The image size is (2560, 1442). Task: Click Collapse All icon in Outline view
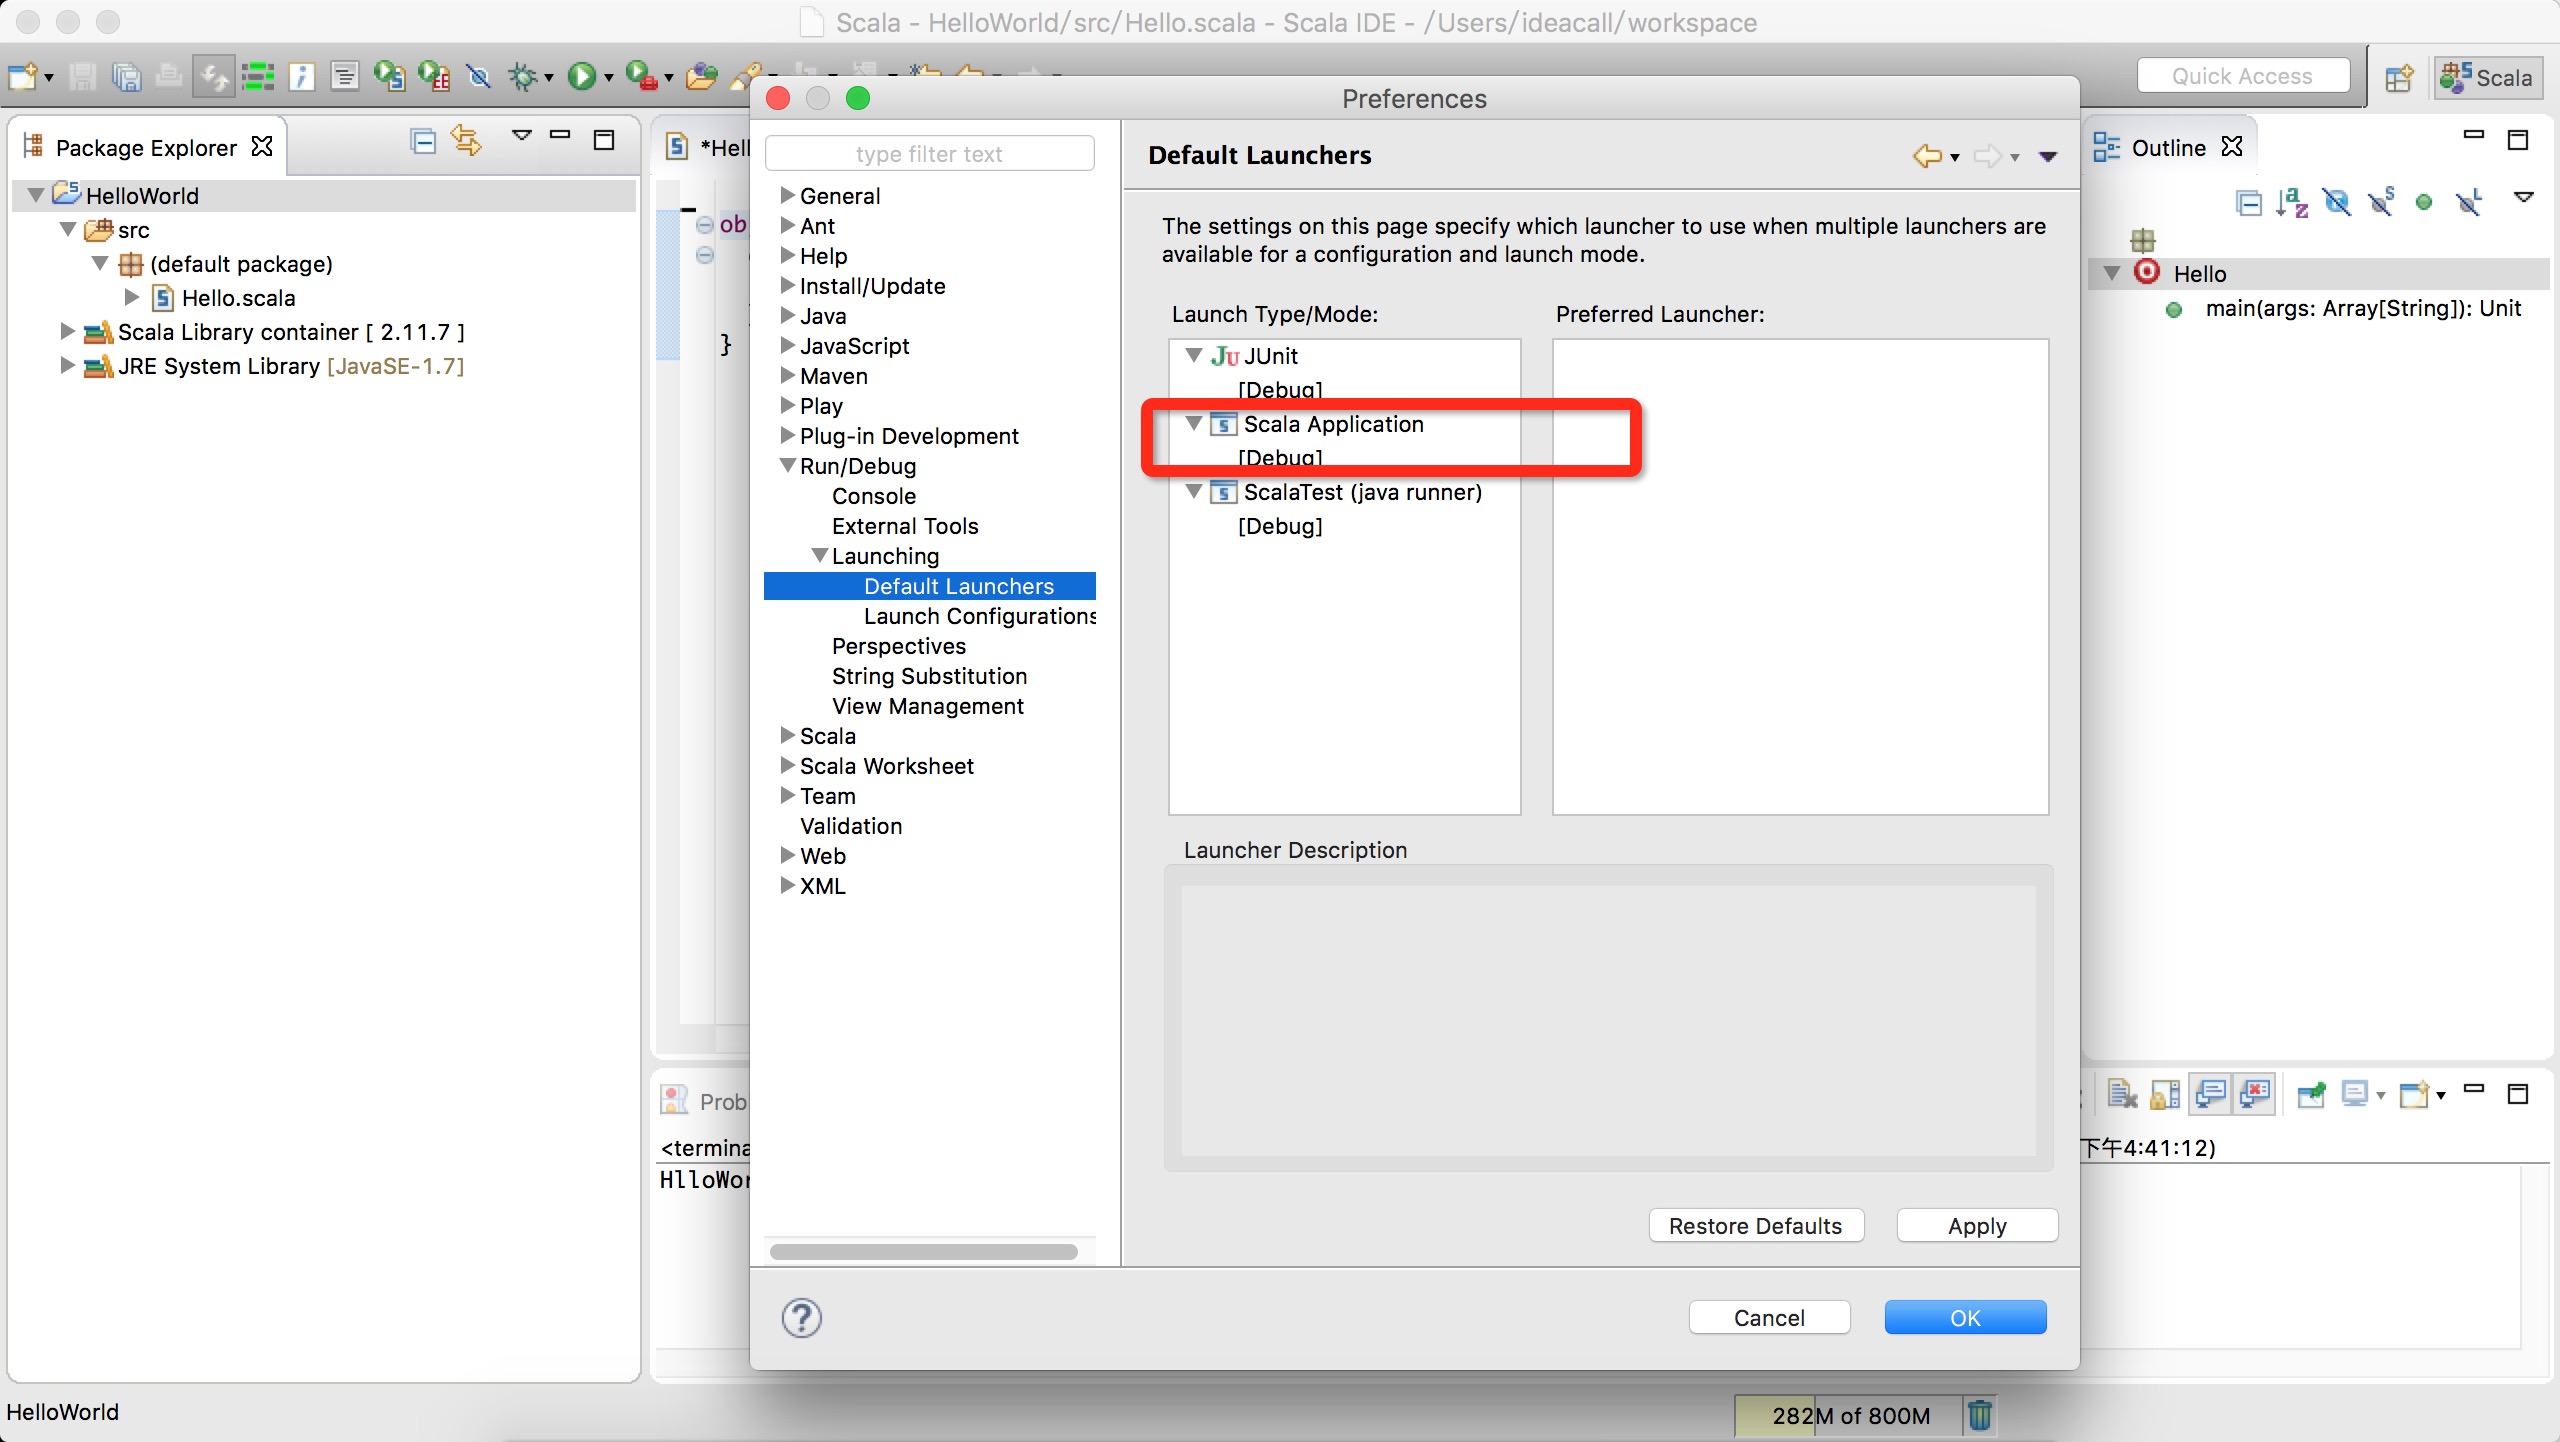pyautogui.click(x=2249, y=203)
